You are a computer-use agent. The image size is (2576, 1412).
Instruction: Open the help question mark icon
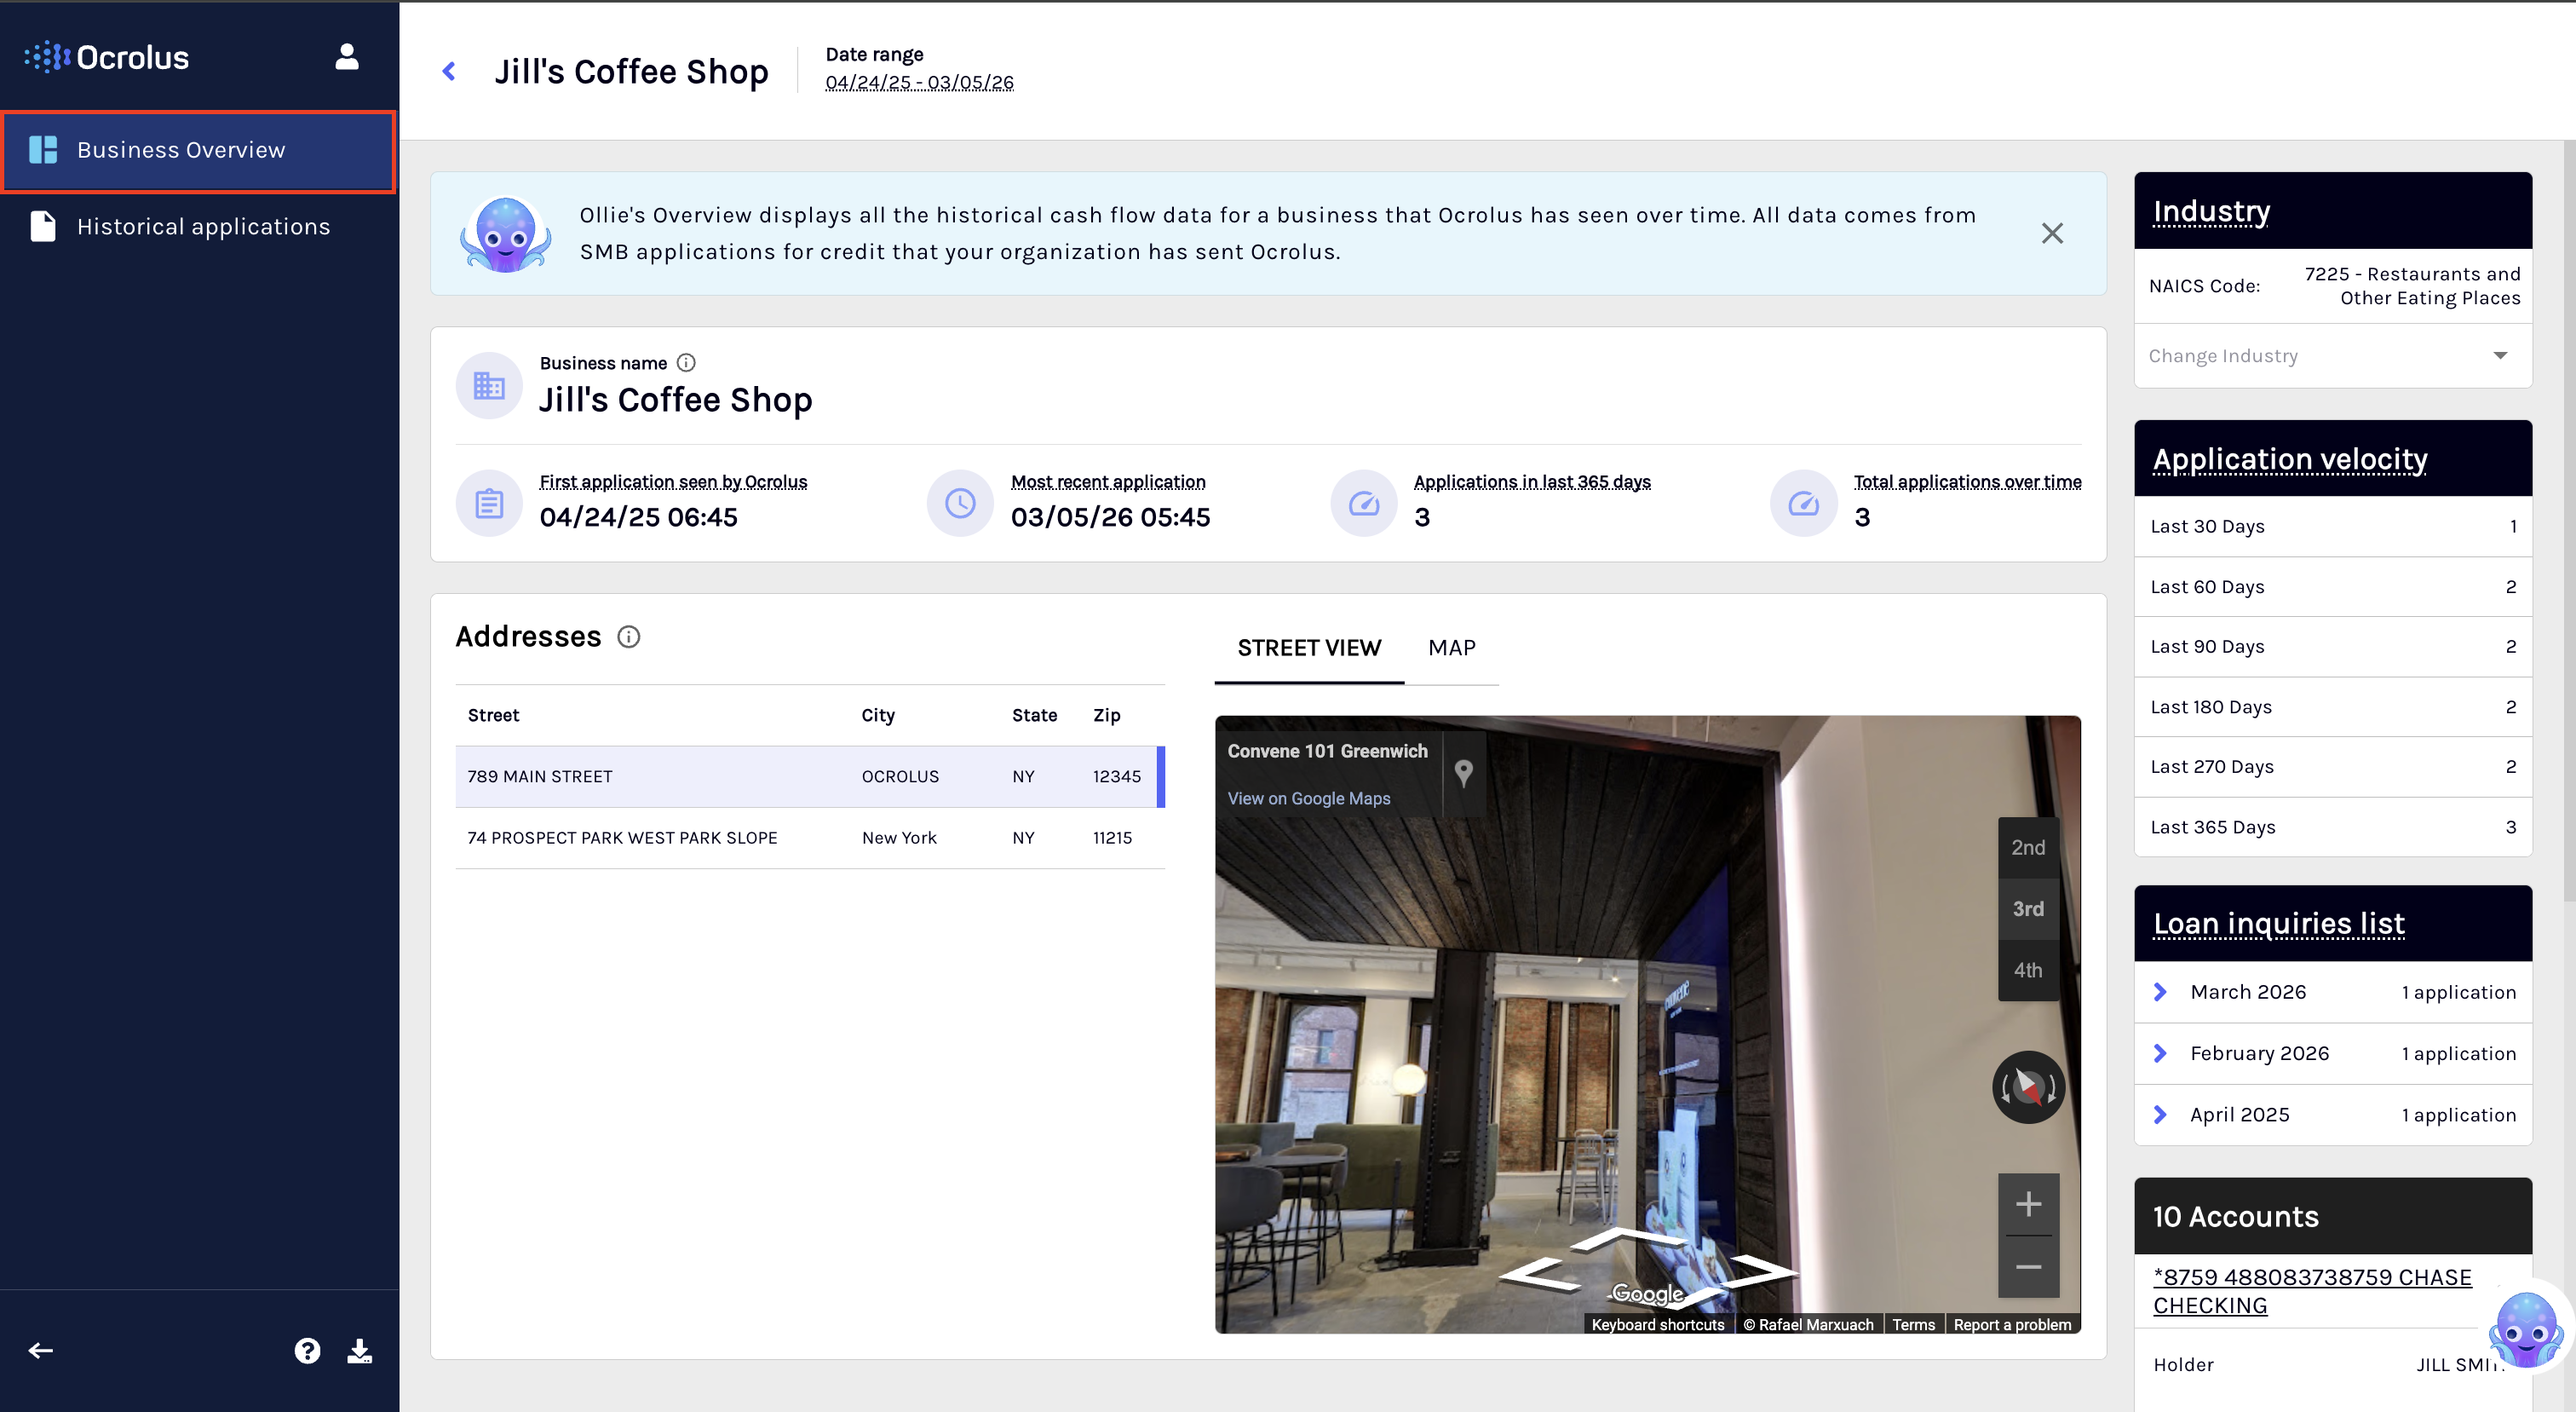[x=307, y=1351]
